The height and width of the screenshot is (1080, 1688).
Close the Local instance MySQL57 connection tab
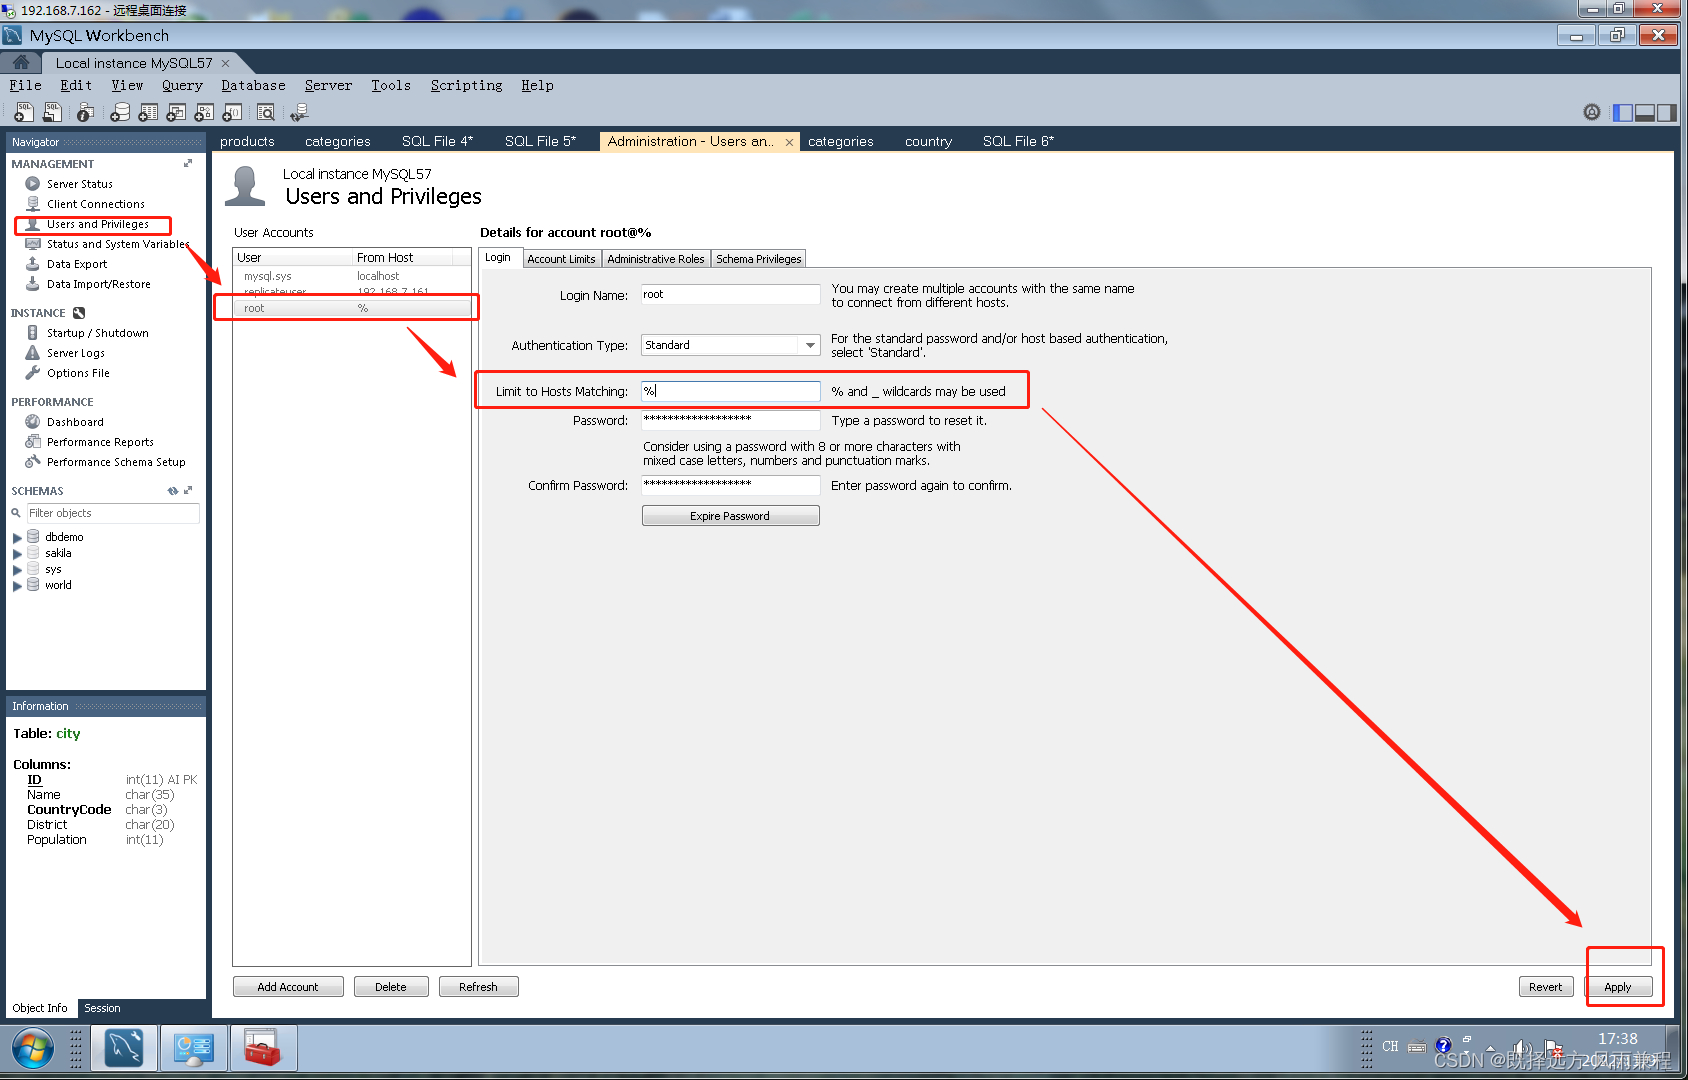(x=225, y=63)
